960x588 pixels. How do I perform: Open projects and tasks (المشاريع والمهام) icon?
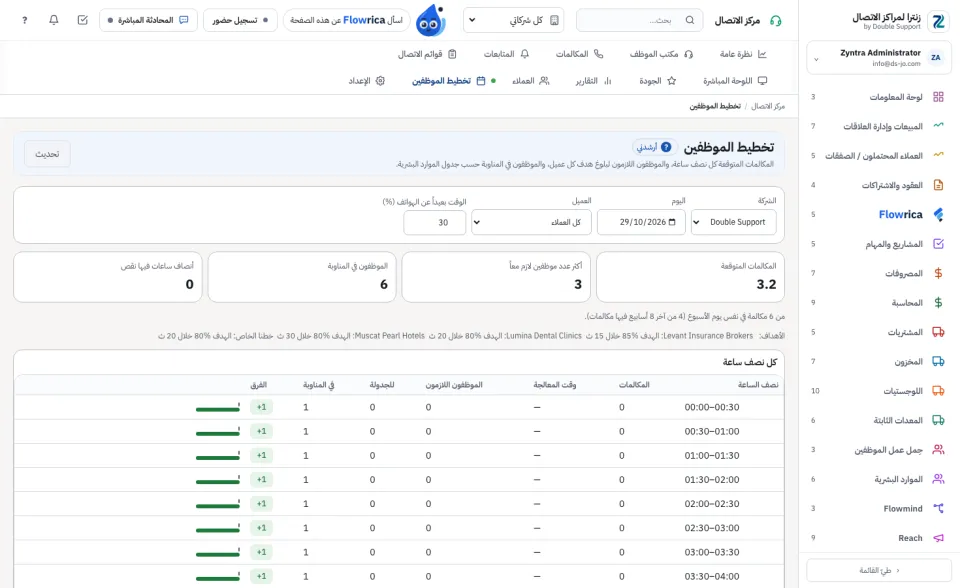pos(938,244)
